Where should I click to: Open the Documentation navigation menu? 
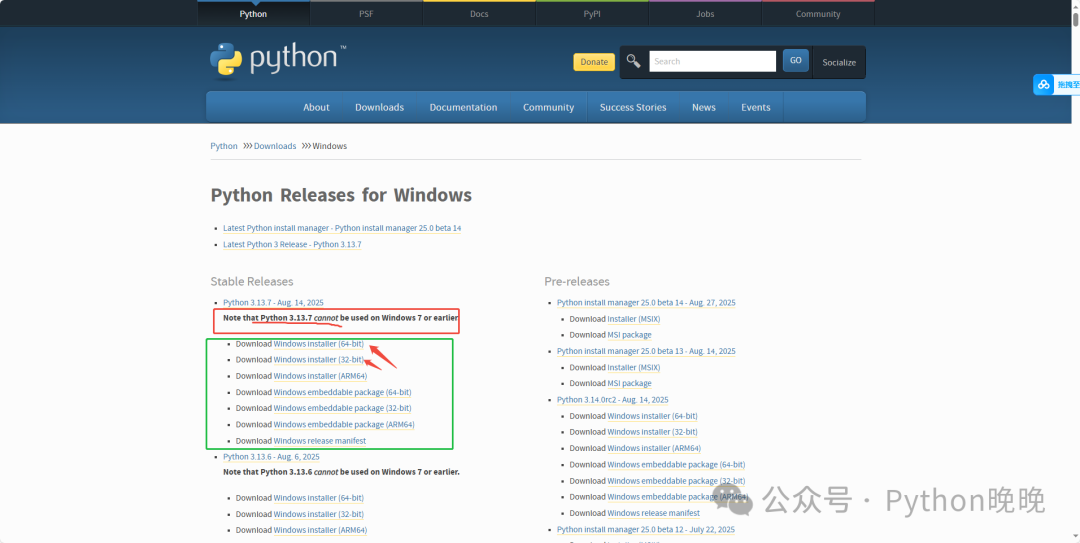tap(464, 107)
